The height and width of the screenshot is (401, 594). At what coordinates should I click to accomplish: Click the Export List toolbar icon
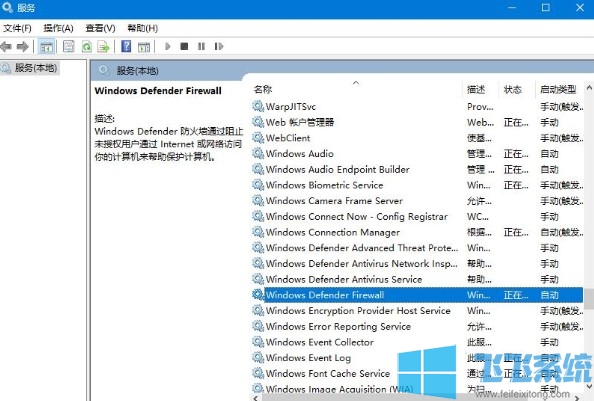(x=103, y=47)
